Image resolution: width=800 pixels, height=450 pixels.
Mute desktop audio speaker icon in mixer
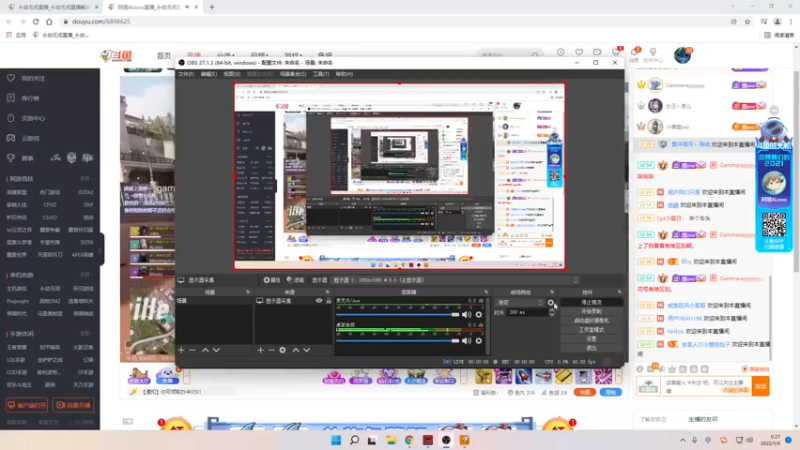[x=466, y=341]
